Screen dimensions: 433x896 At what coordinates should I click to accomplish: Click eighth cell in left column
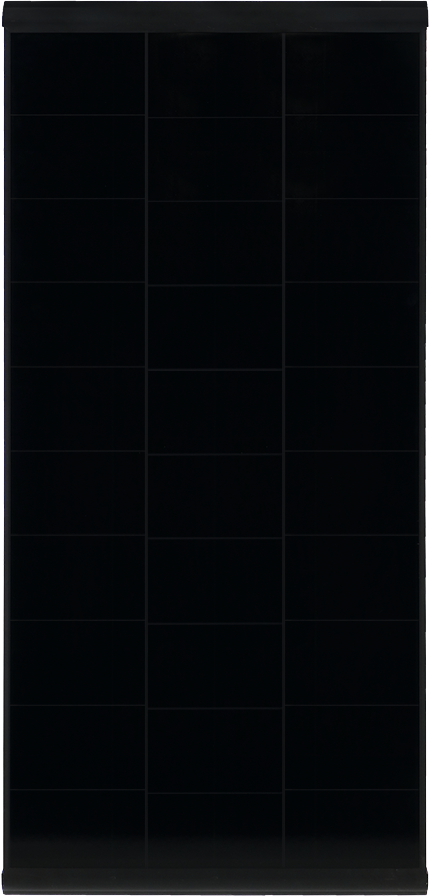click(78, 662)
